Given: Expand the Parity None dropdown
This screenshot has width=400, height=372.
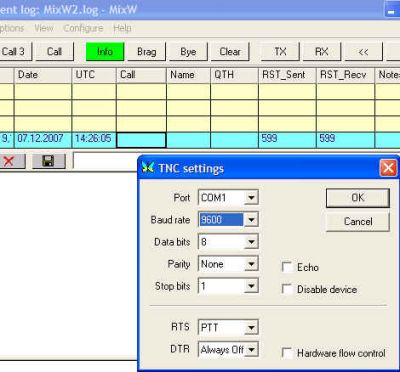Looking at the screenshot, I should 251,264.
